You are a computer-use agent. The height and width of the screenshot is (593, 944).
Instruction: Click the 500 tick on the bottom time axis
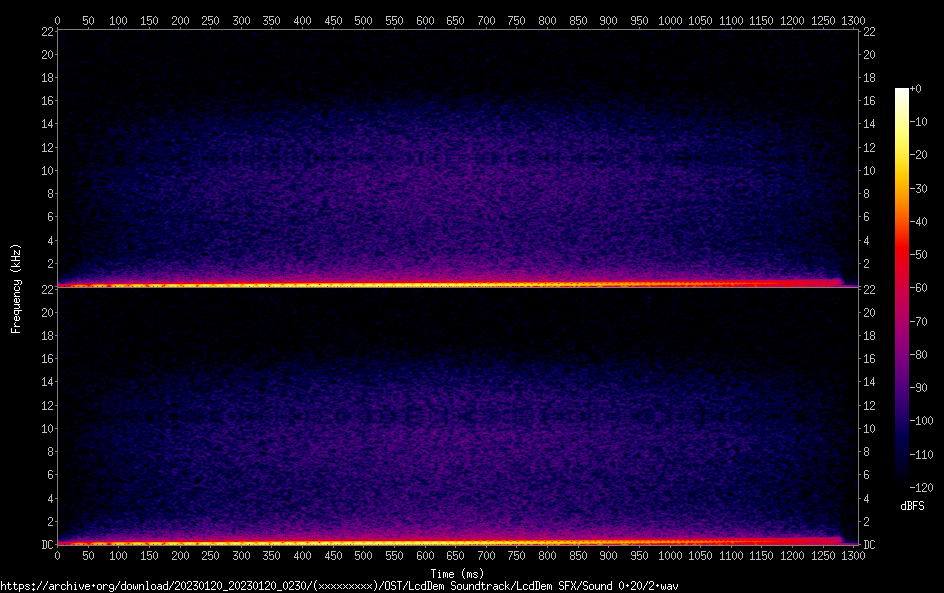point(363,555)
